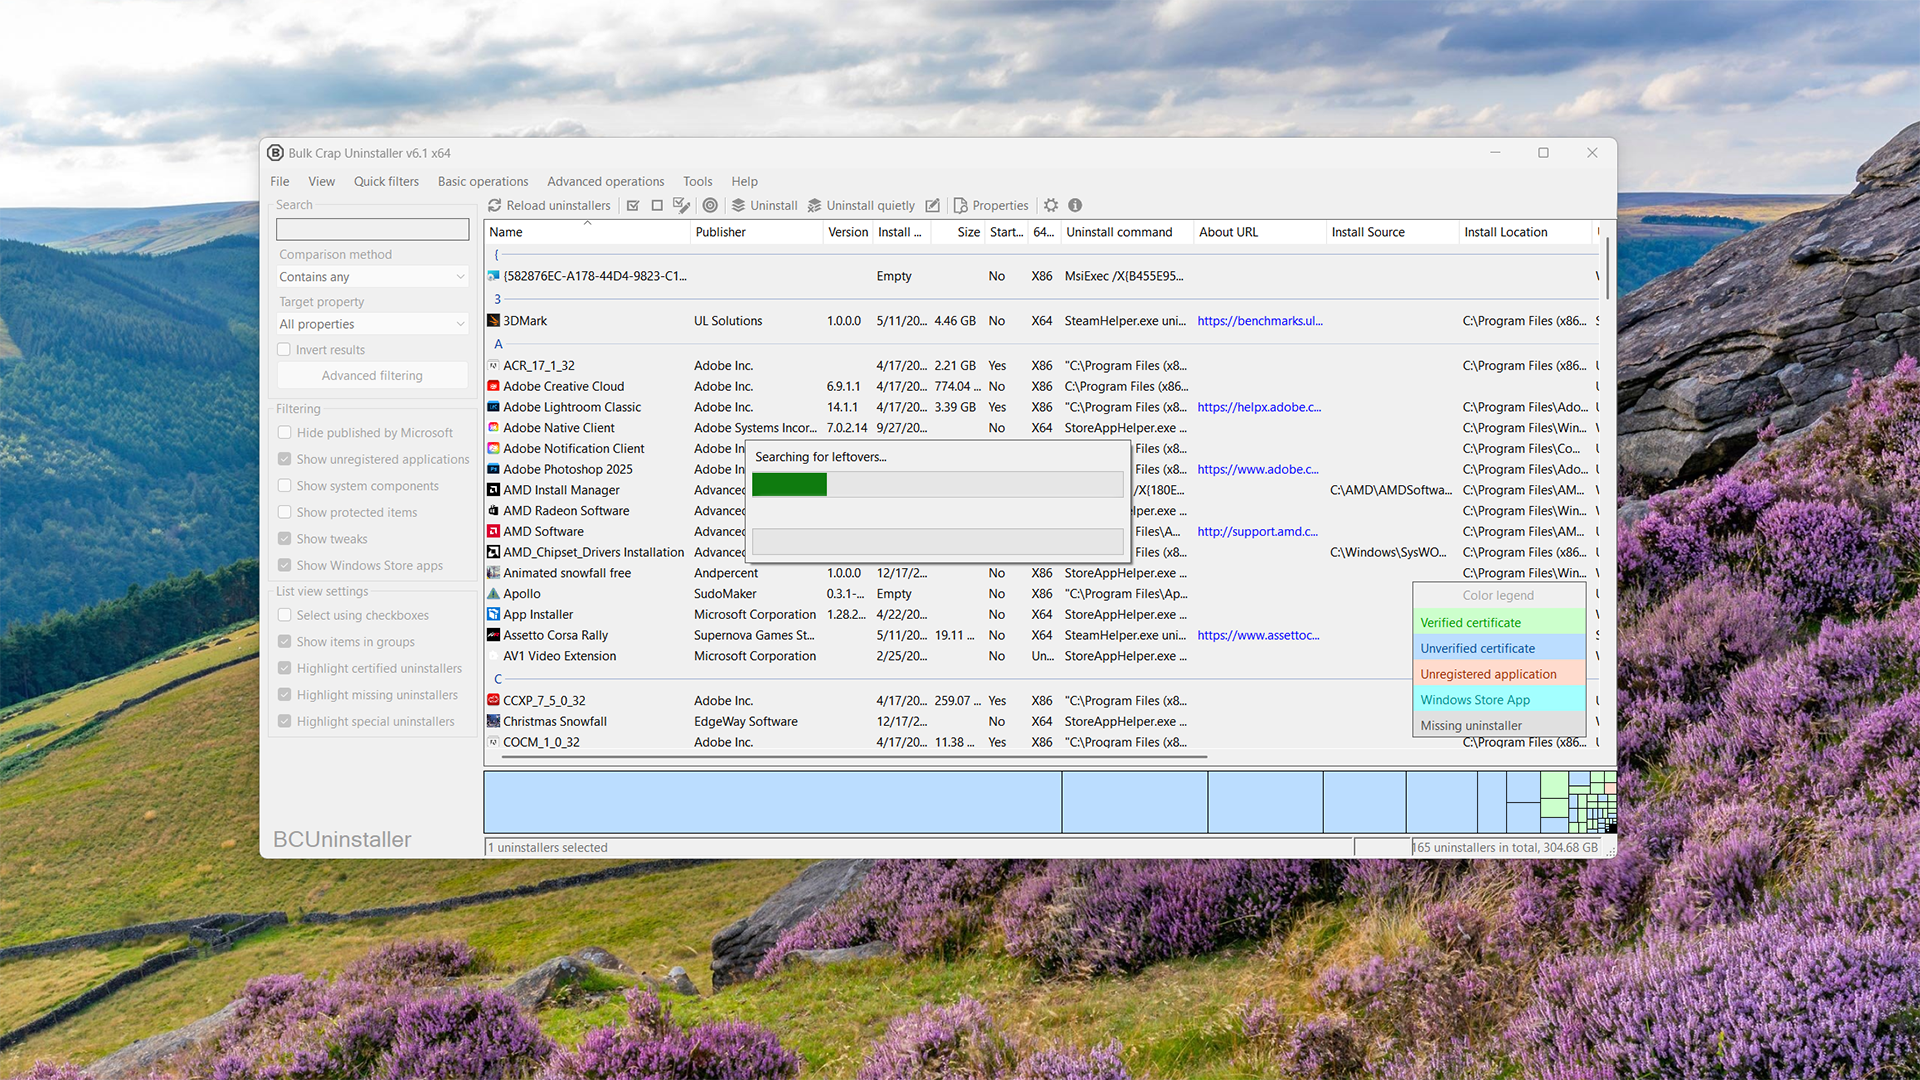
Task: Click the Animated snowfall free icon
Action: pos(493,573)
